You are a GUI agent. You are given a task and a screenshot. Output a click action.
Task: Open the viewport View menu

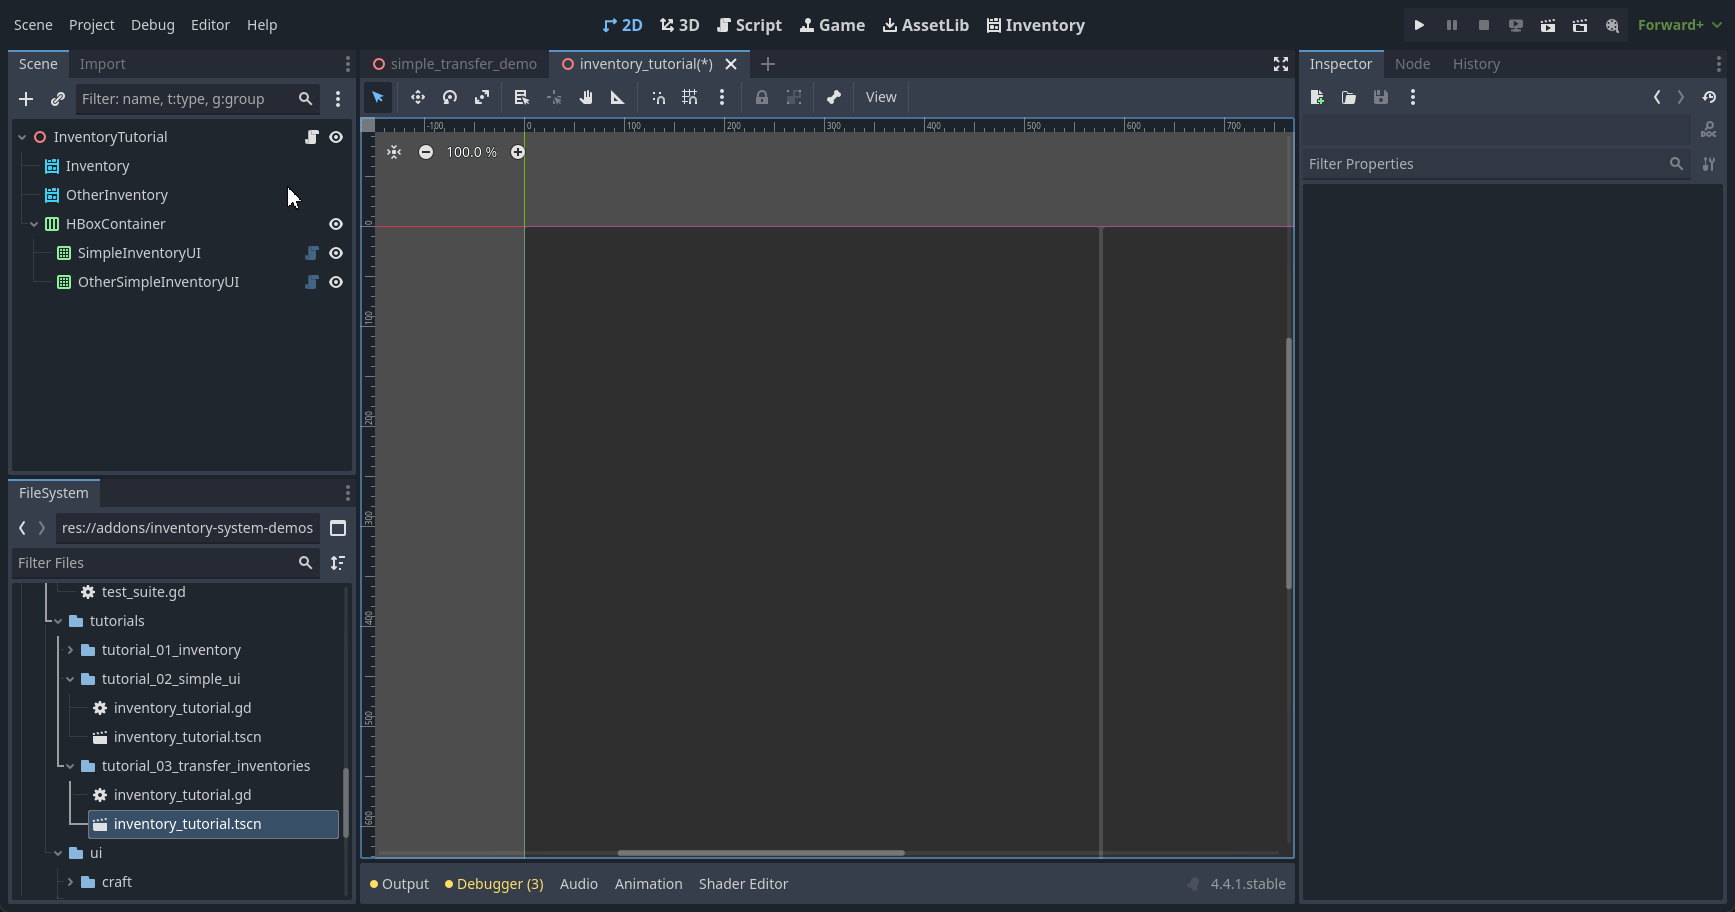(x=881, y=97)
